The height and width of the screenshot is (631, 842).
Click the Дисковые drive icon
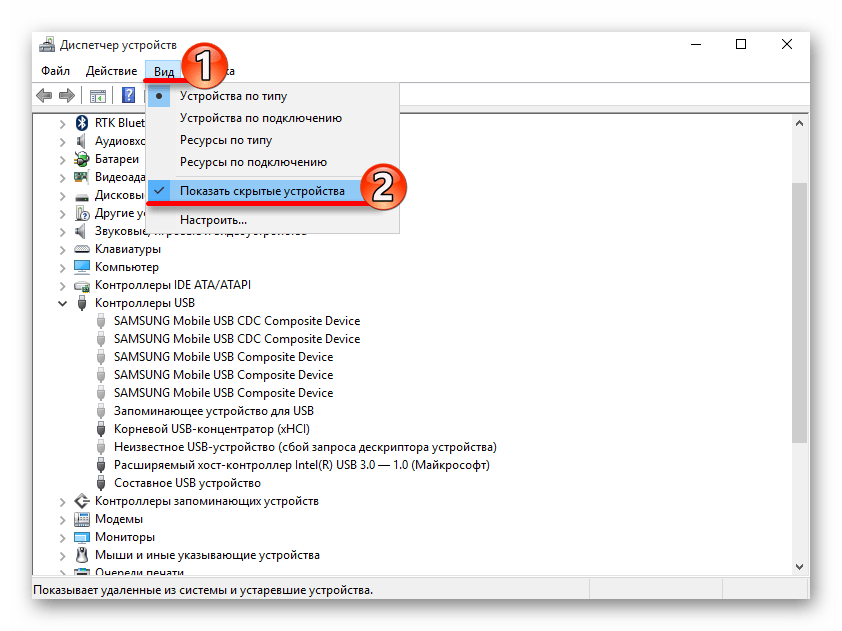[82, 197]
